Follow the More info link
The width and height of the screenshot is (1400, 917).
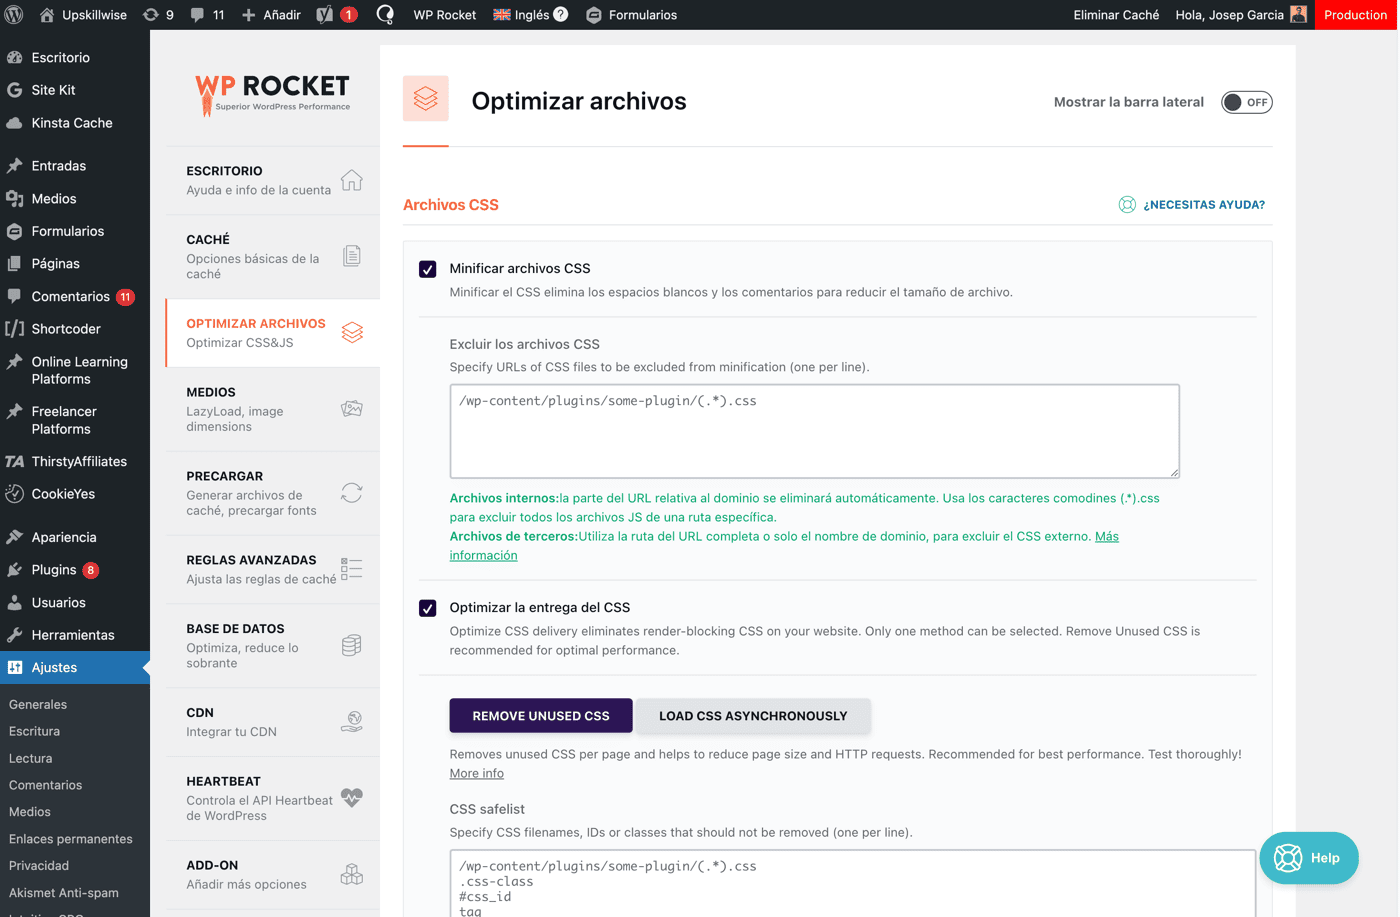click(477, 774)
